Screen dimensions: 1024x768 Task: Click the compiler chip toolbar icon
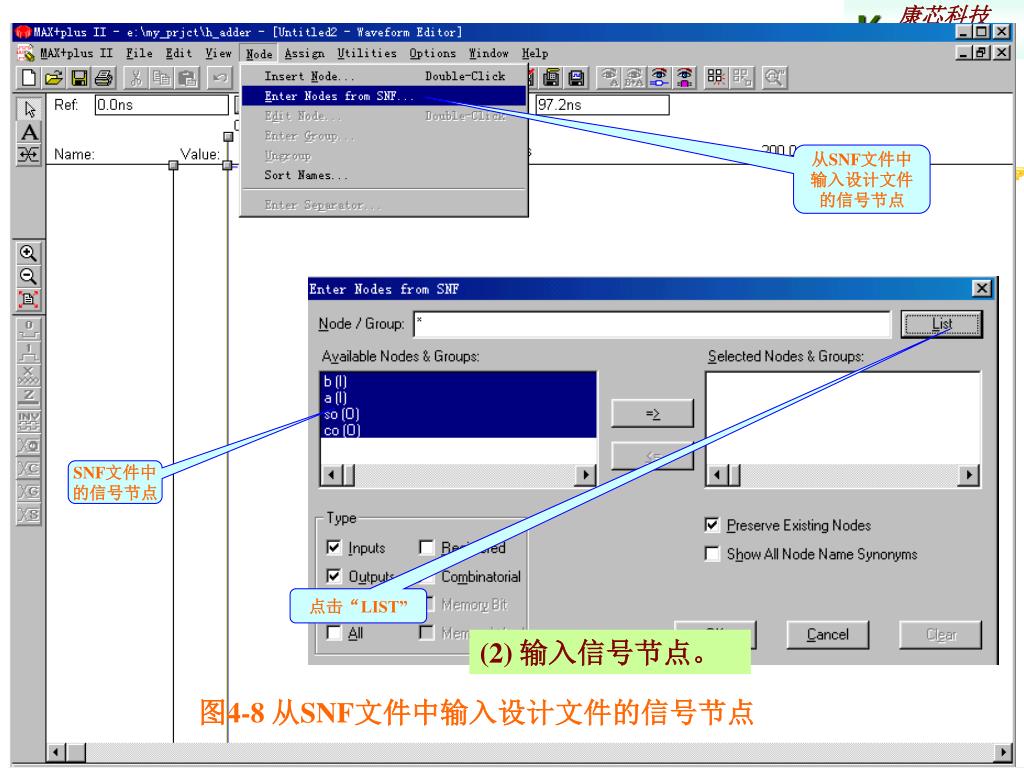point(551,78)
